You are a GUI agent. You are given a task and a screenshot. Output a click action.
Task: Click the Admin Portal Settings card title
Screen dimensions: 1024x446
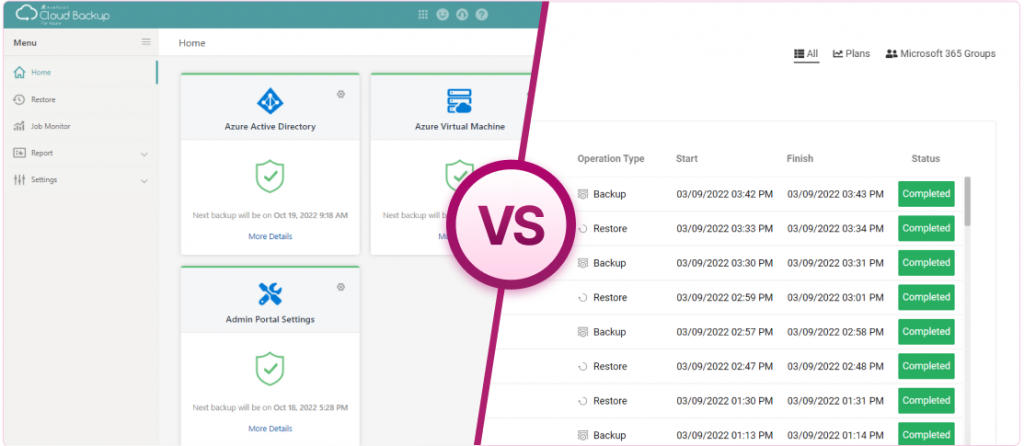270,319
